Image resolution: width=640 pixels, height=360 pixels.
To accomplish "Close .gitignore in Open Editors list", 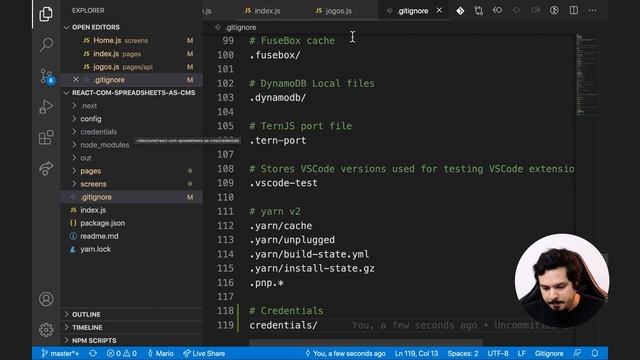I will [x=76, y=80].
